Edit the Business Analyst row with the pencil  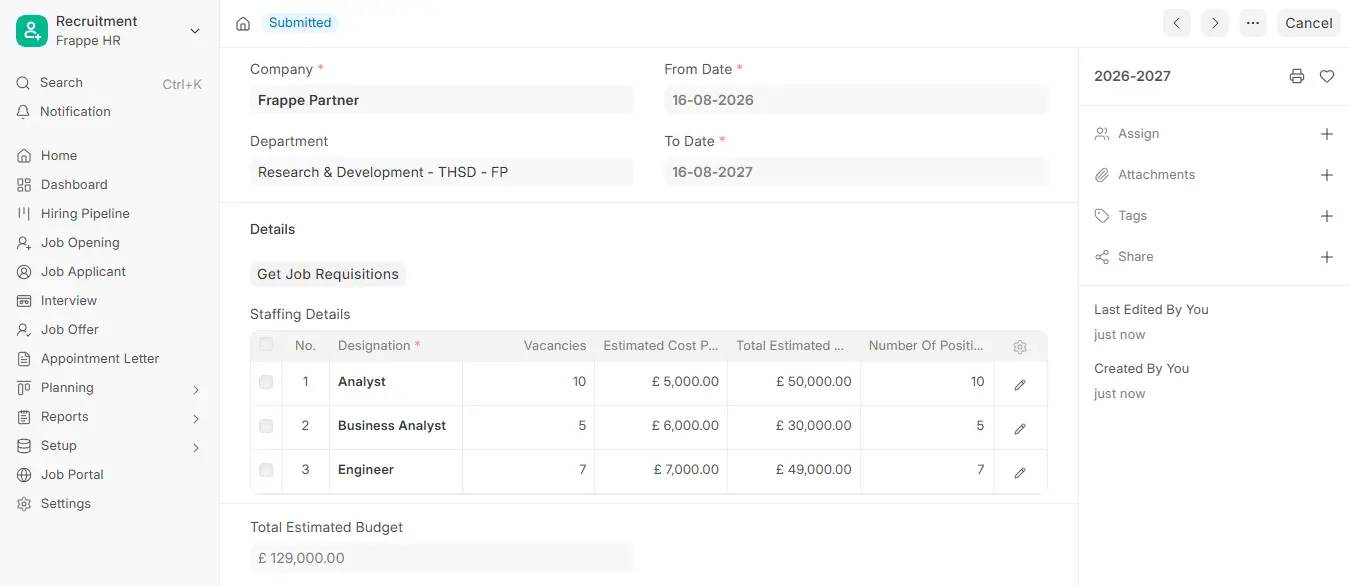point(1020,428)
